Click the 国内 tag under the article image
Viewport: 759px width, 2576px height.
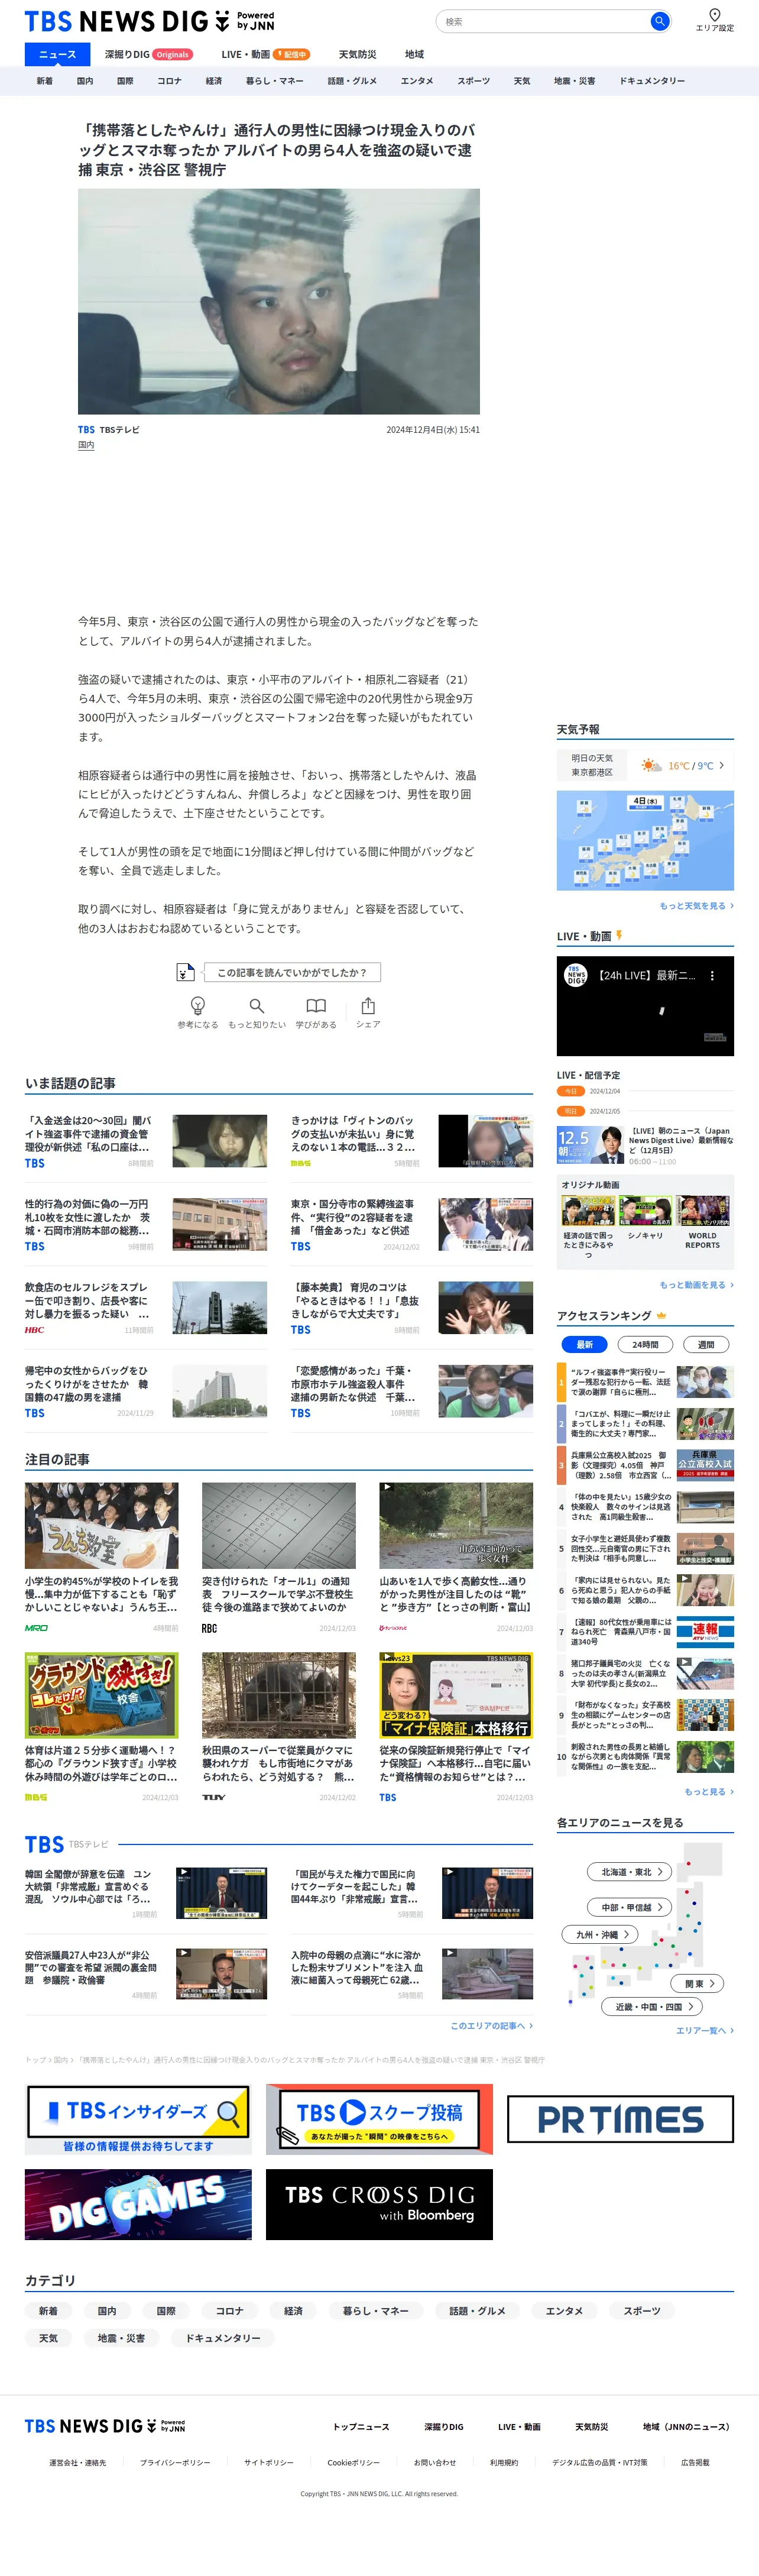(x=86, y=445)
